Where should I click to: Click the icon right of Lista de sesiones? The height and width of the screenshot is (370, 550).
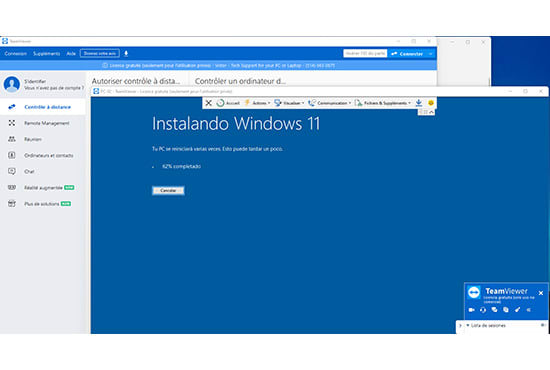pyautogui.click(x=542, y=325)
